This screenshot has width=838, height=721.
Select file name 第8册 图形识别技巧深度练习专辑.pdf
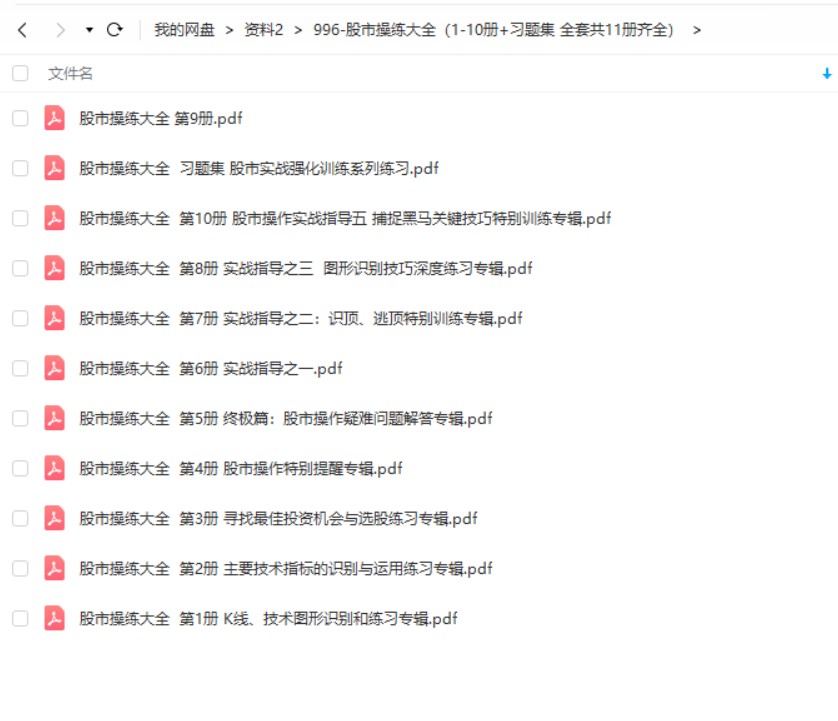(x=306, y=268)
